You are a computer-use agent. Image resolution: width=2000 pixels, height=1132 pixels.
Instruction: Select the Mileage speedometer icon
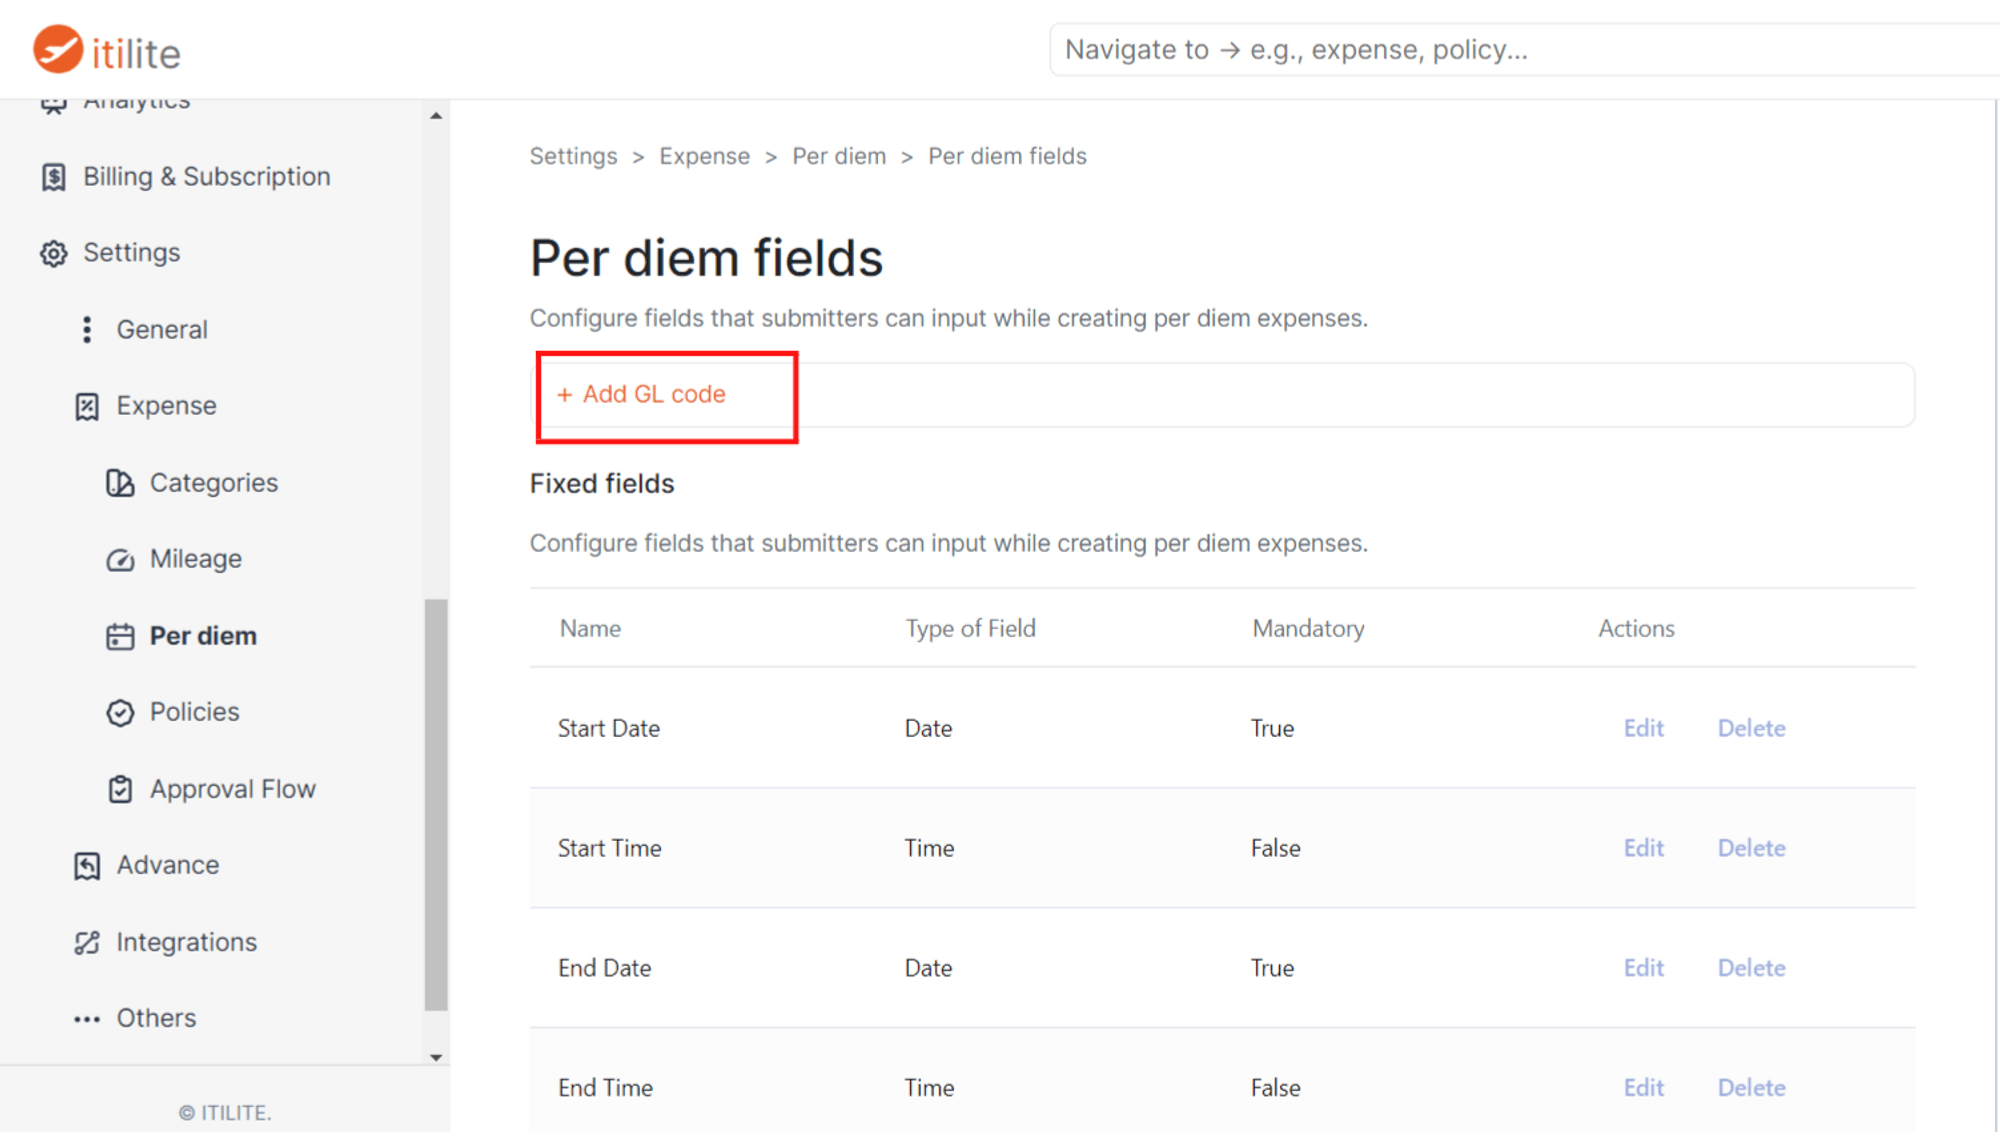click(120, 559)
